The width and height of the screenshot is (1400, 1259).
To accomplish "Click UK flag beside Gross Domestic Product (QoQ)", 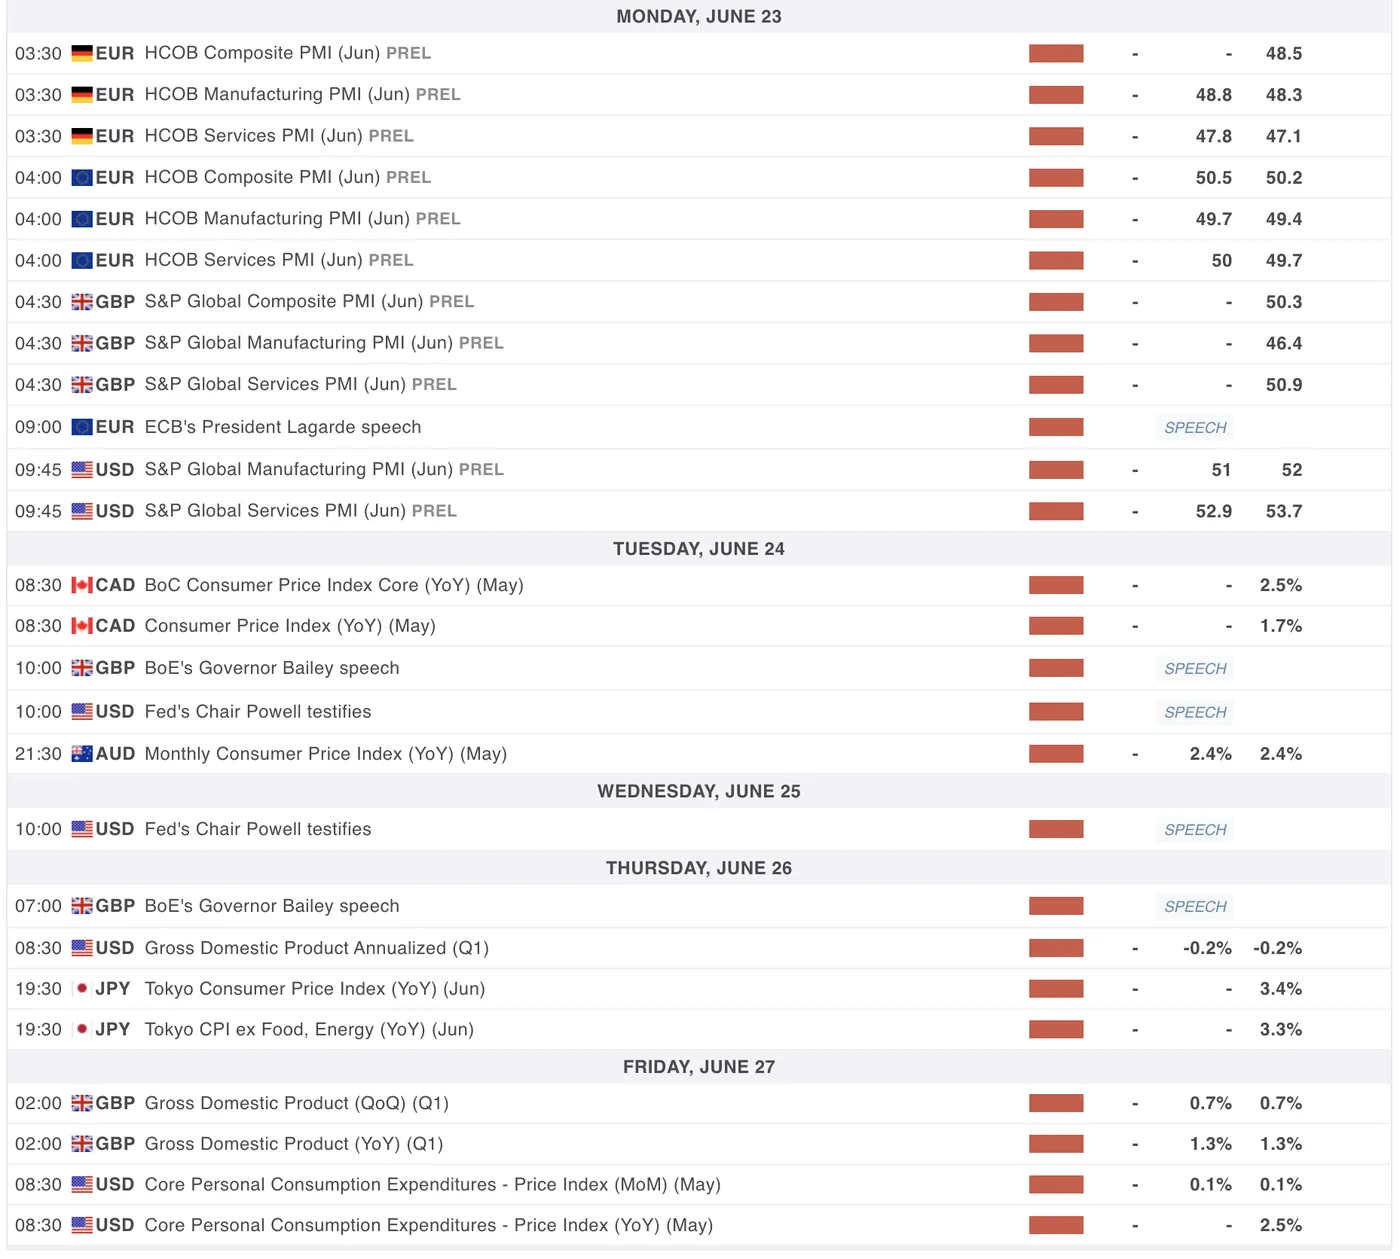I will (x=82, y=1103).
